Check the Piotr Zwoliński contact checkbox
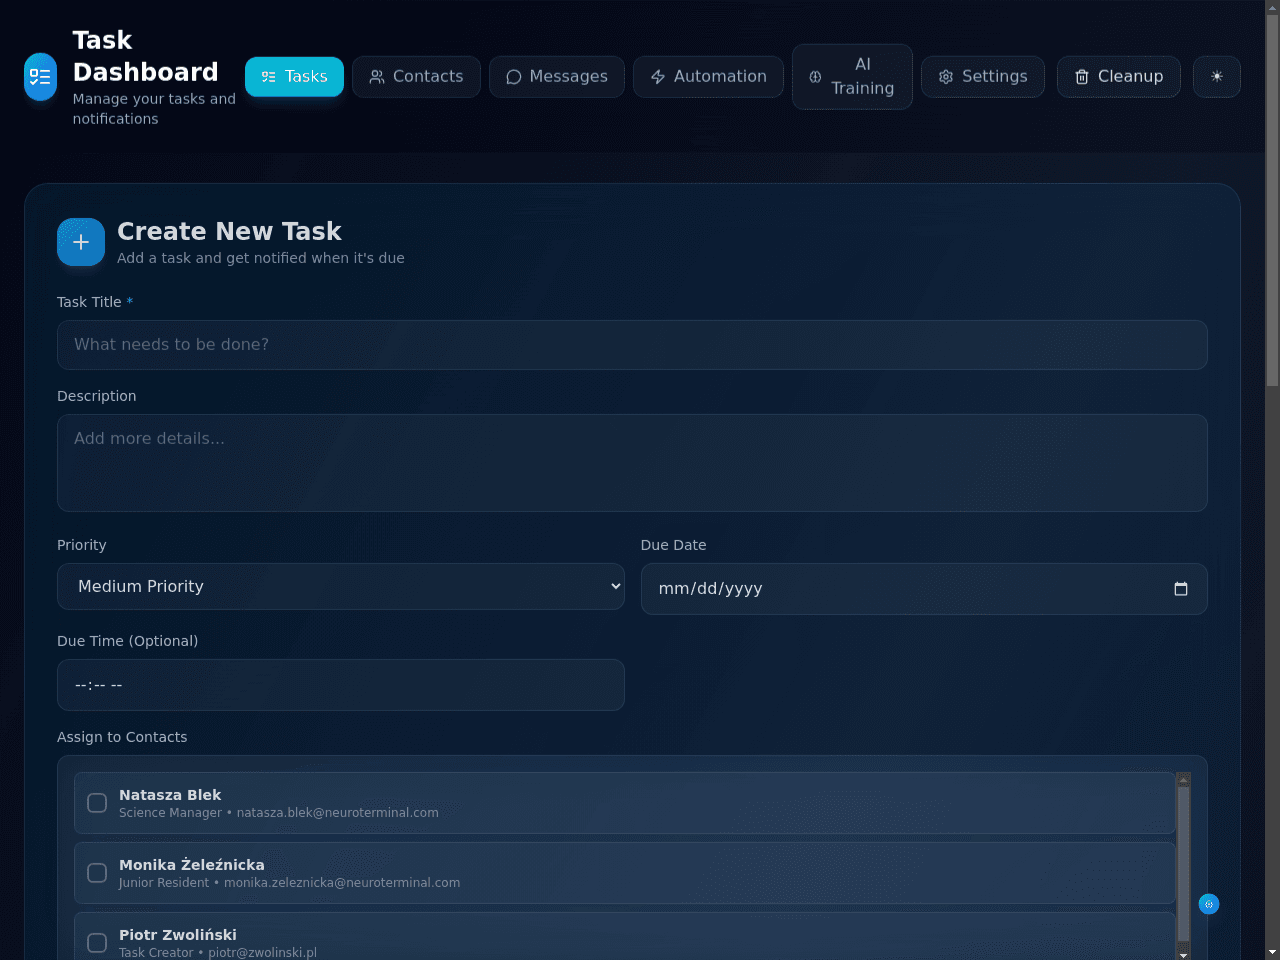The height and width of the screenshot is (960, 1280). point(97,943)
